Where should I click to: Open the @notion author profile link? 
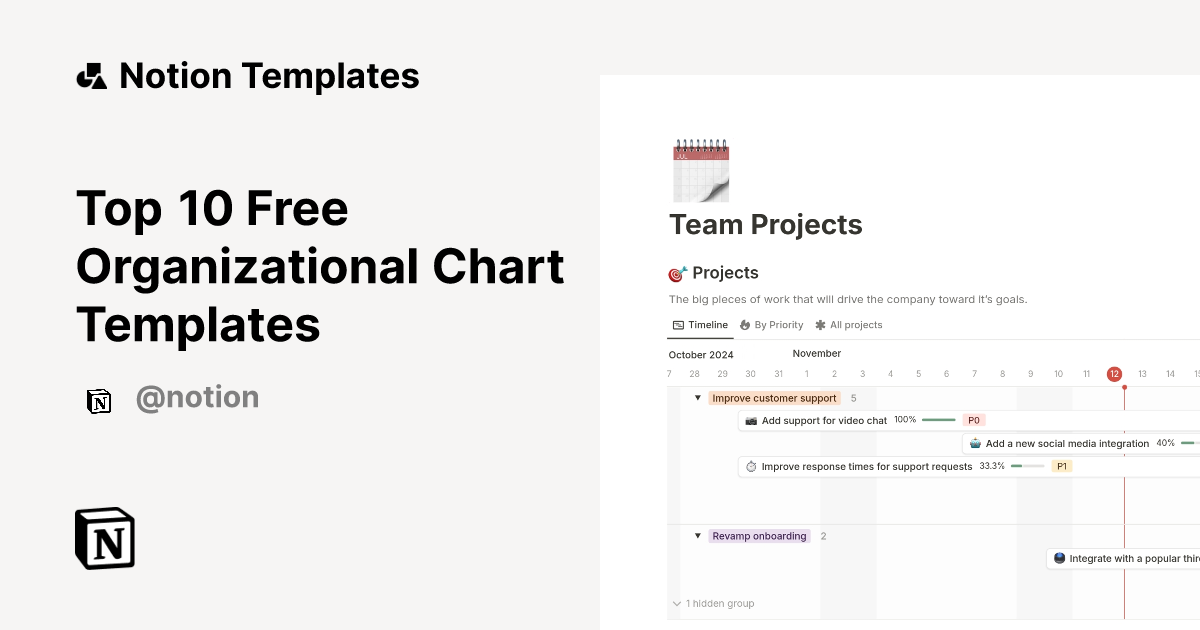click(x=197, y=397)
